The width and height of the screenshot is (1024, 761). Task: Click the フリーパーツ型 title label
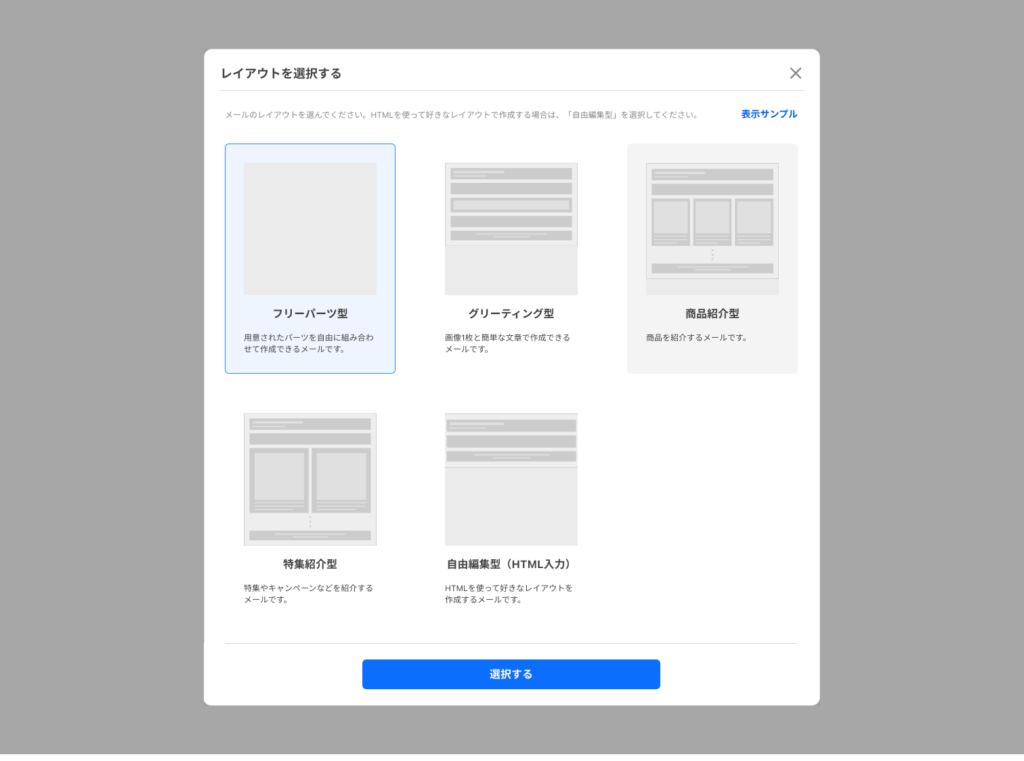[310, 314]
